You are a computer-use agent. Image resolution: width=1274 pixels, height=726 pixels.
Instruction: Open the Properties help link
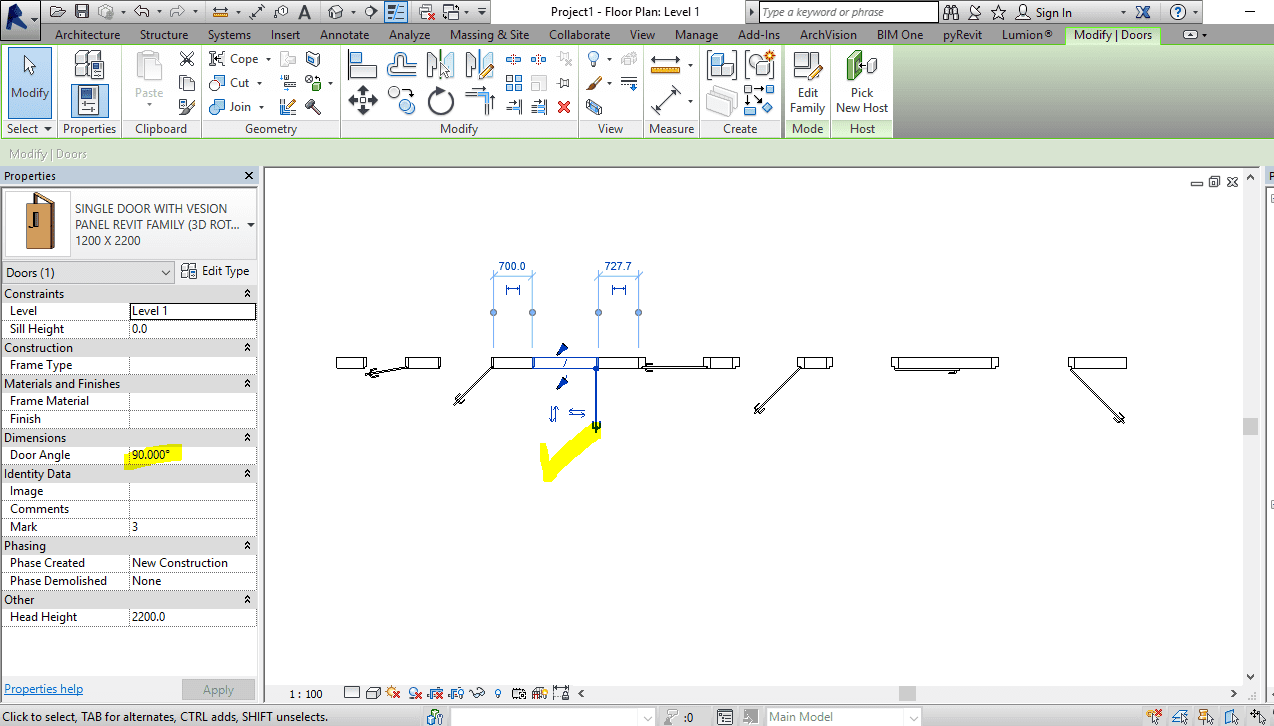(x=44, y=689)
